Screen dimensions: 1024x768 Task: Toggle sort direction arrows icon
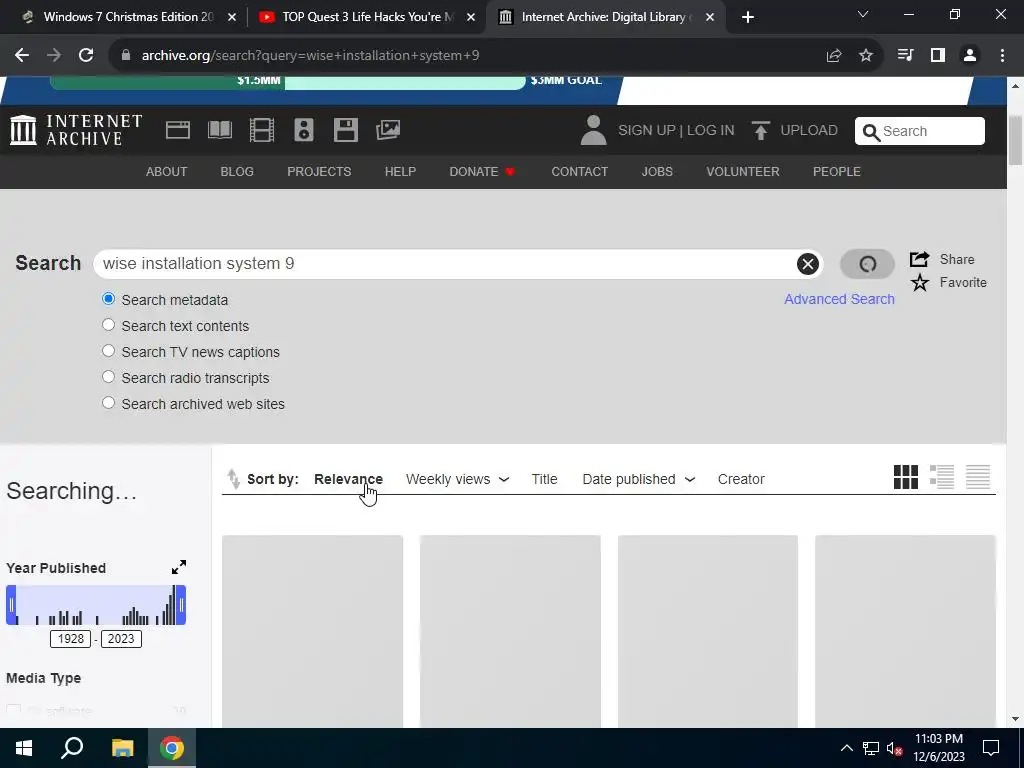point(233,479)
